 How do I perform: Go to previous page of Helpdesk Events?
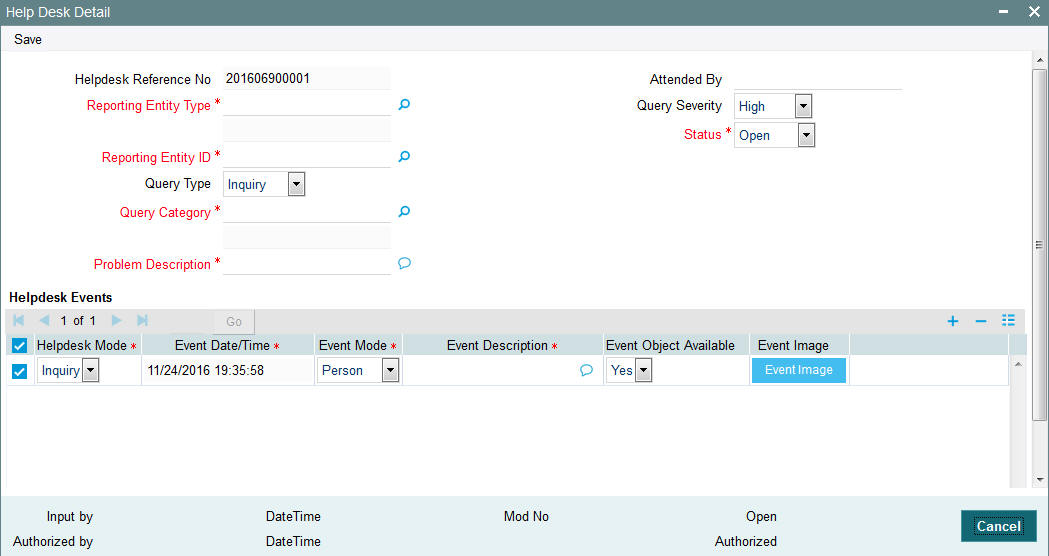pos(44,320)
